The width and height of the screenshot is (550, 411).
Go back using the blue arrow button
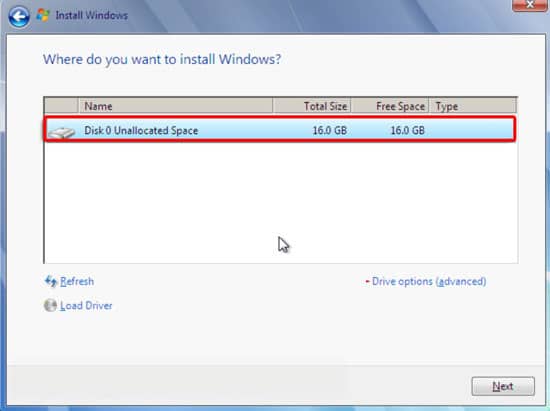pos(19,16)
